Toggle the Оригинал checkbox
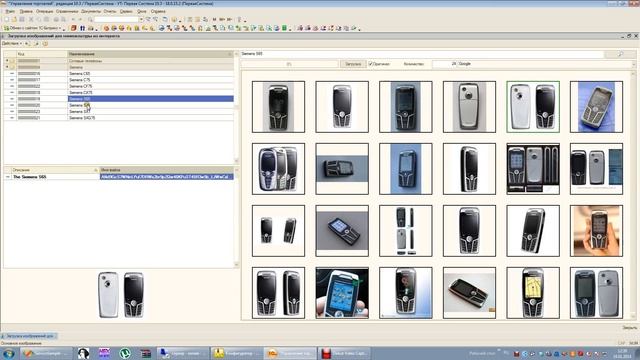The height and width of the screenshot is (360, 640). point(371,64)
